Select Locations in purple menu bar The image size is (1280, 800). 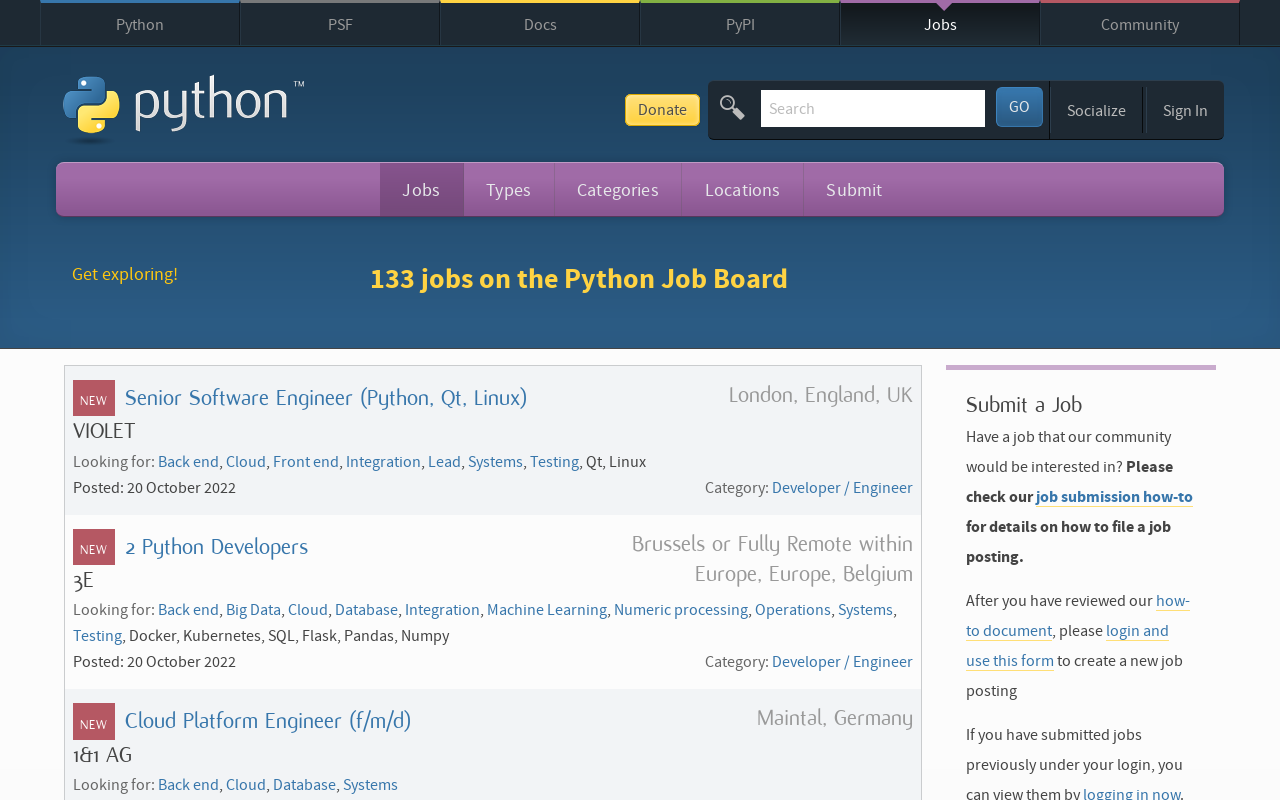742,190
